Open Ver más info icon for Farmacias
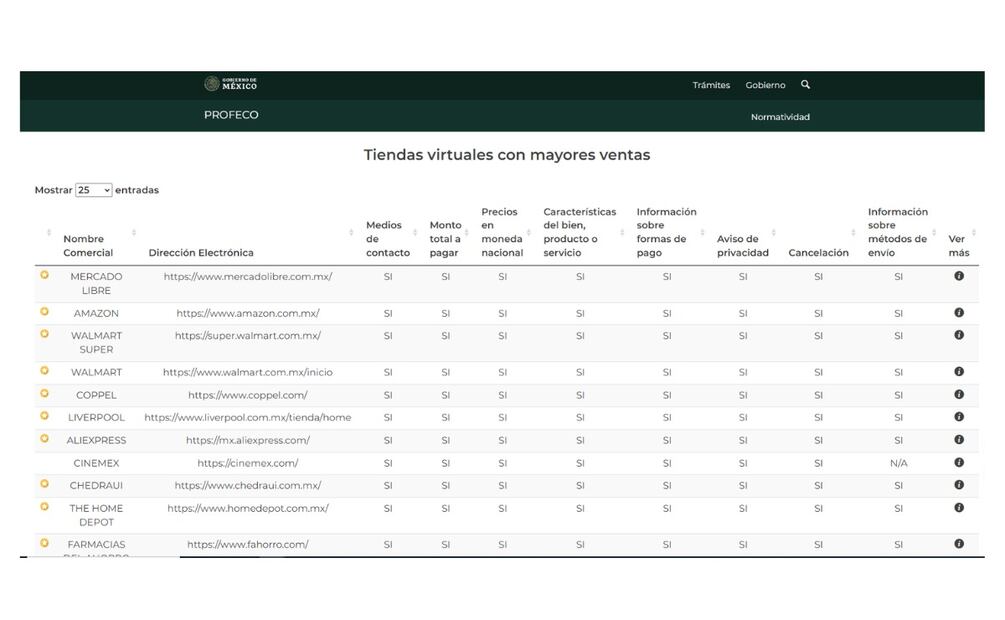 tap(959, 544)
